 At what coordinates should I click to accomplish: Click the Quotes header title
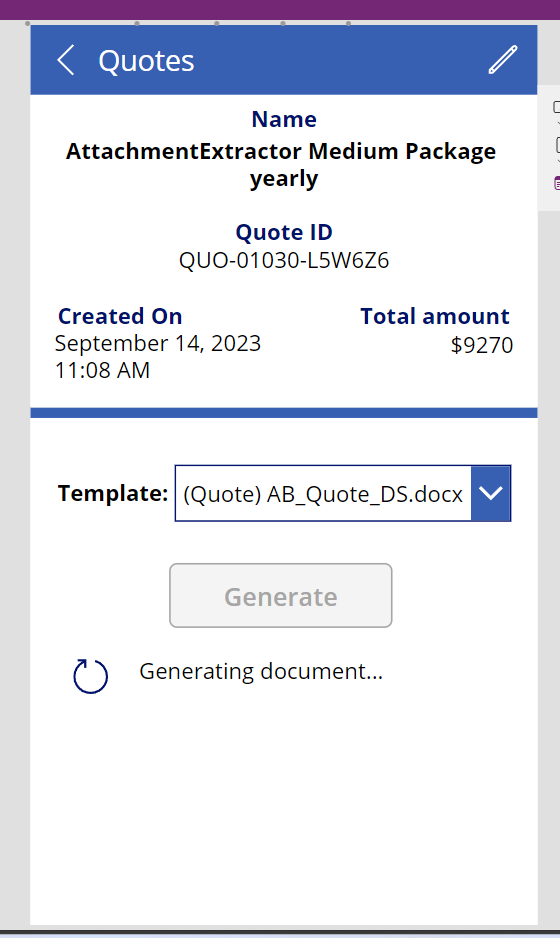pos(147,60)
